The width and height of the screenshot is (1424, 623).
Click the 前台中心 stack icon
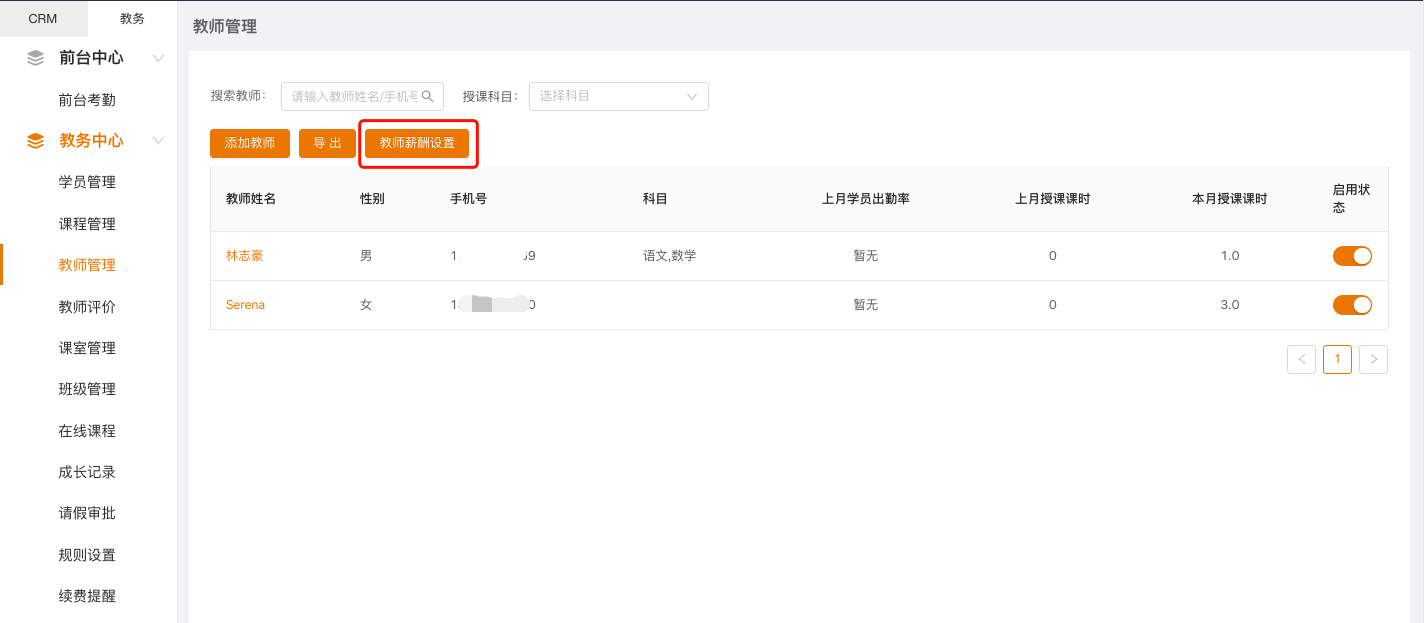tap(36, 58)
